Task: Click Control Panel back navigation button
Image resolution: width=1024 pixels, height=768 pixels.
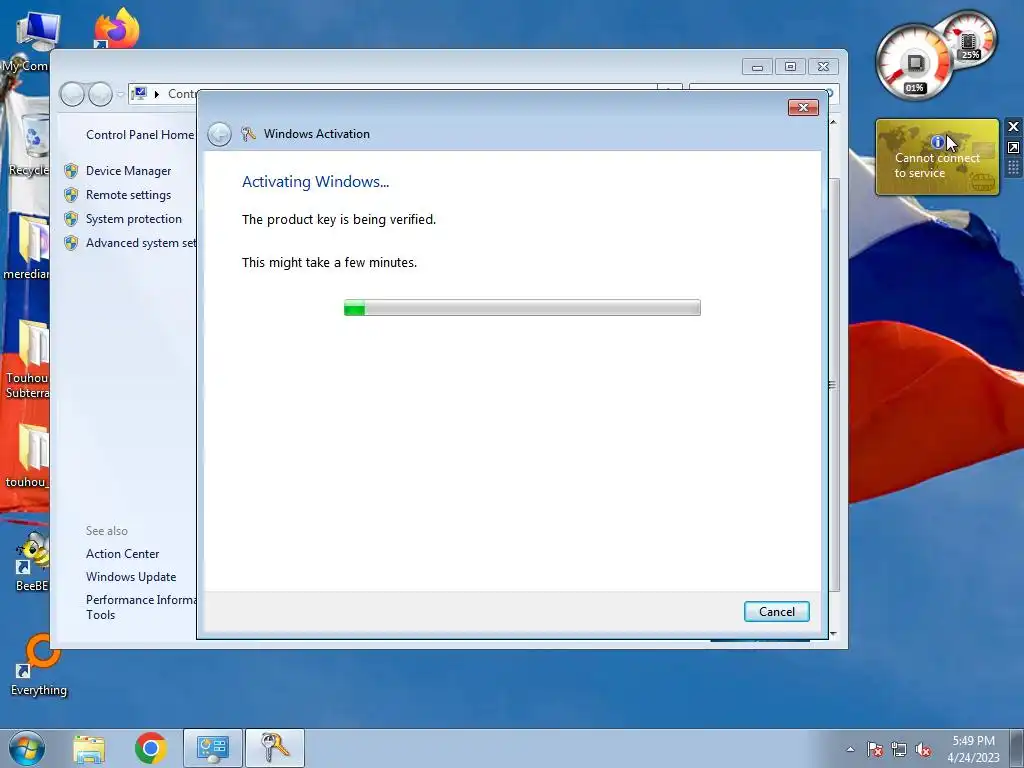Action: (x=72, y=94)
